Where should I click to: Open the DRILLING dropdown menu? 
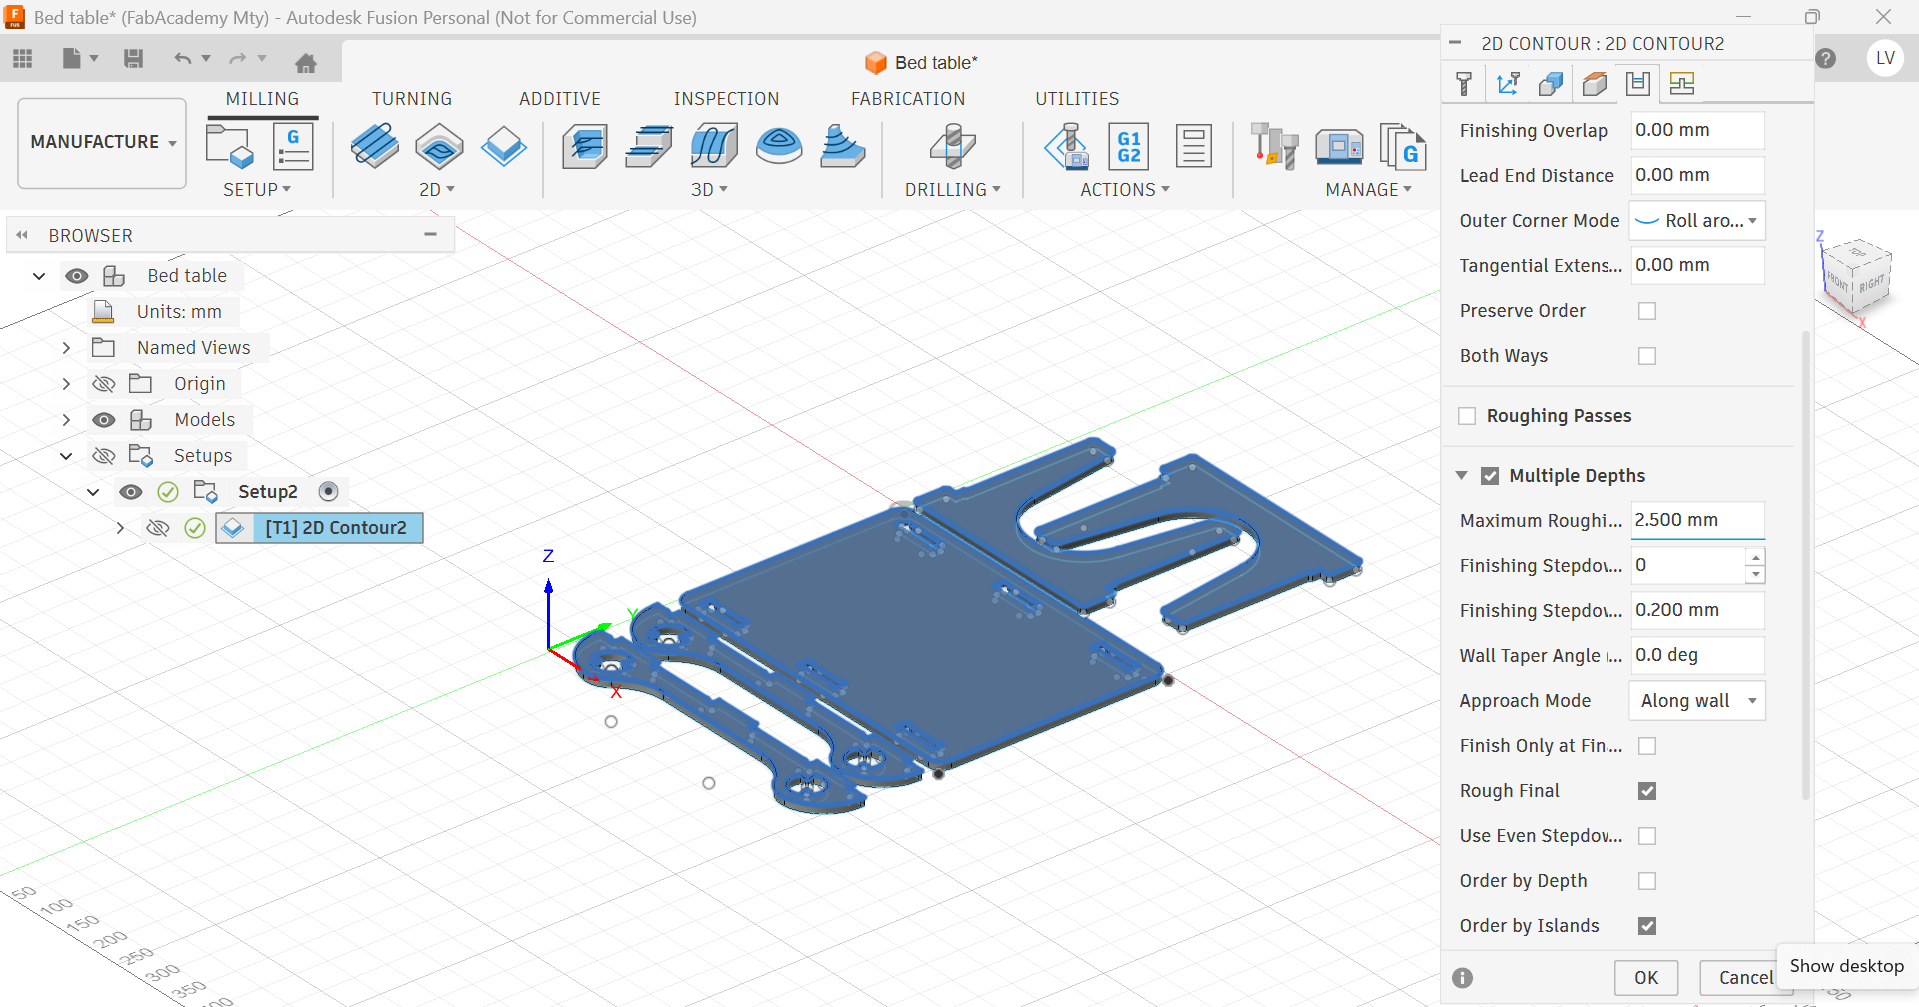952,190
